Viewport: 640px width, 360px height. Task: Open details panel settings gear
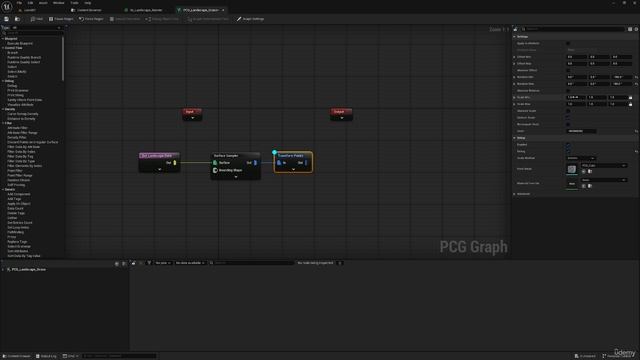[636, 29]
